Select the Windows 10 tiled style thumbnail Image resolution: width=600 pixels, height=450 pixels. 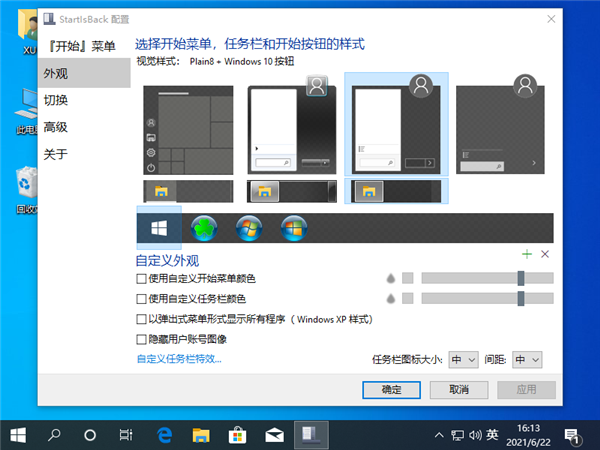(x=189, y=130)
